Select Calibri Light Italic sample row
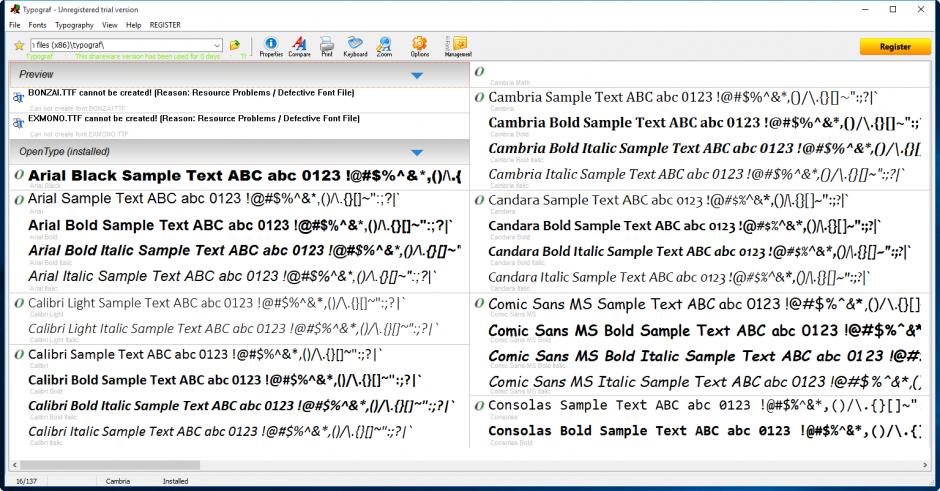The height and width of the screenshot is (491, 940). click(234, 329)
